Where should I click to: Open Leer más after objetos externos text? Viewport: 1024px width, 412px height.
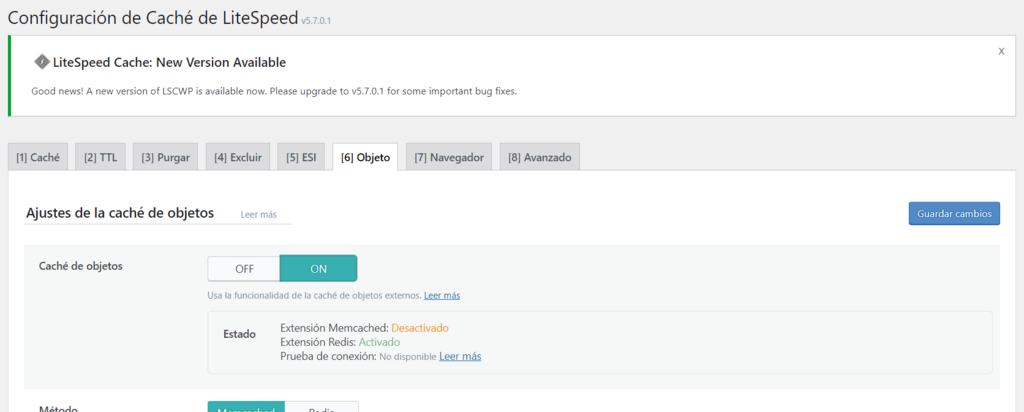click(x=442, y=295)
